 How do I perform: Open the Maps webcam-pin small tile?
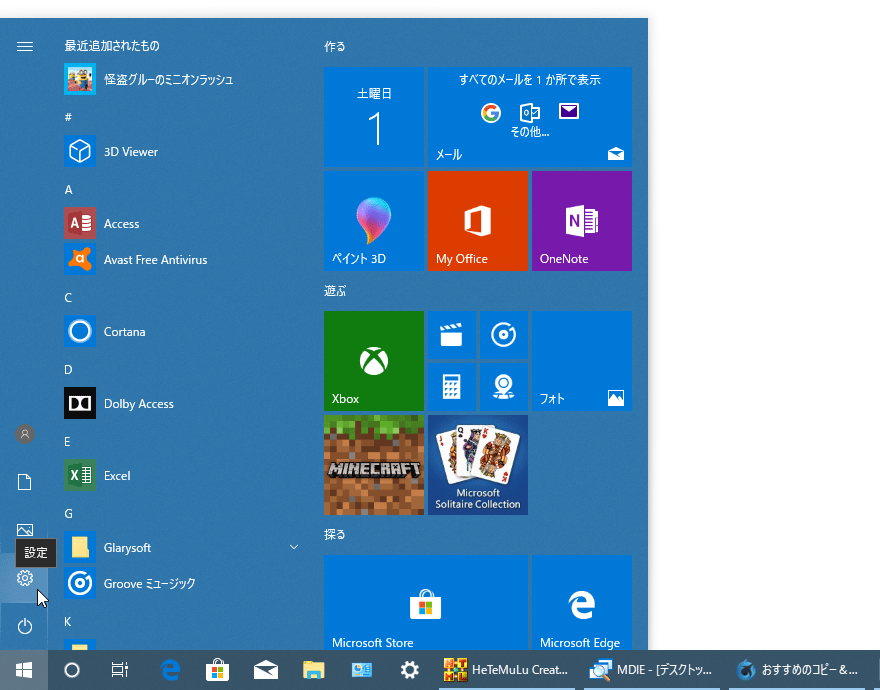[x=503, y=387]
